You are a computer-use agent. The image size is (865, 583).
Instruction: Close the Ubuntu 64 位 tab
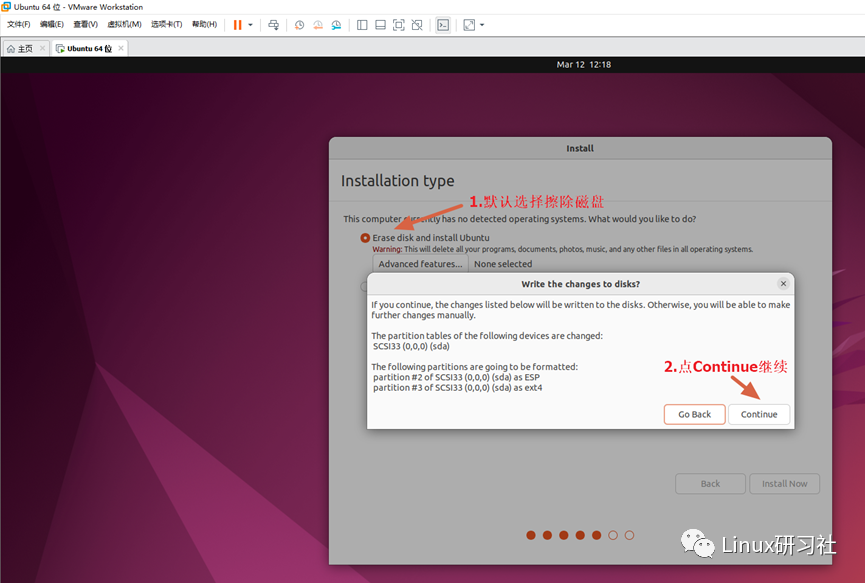[x=121, y=48]
